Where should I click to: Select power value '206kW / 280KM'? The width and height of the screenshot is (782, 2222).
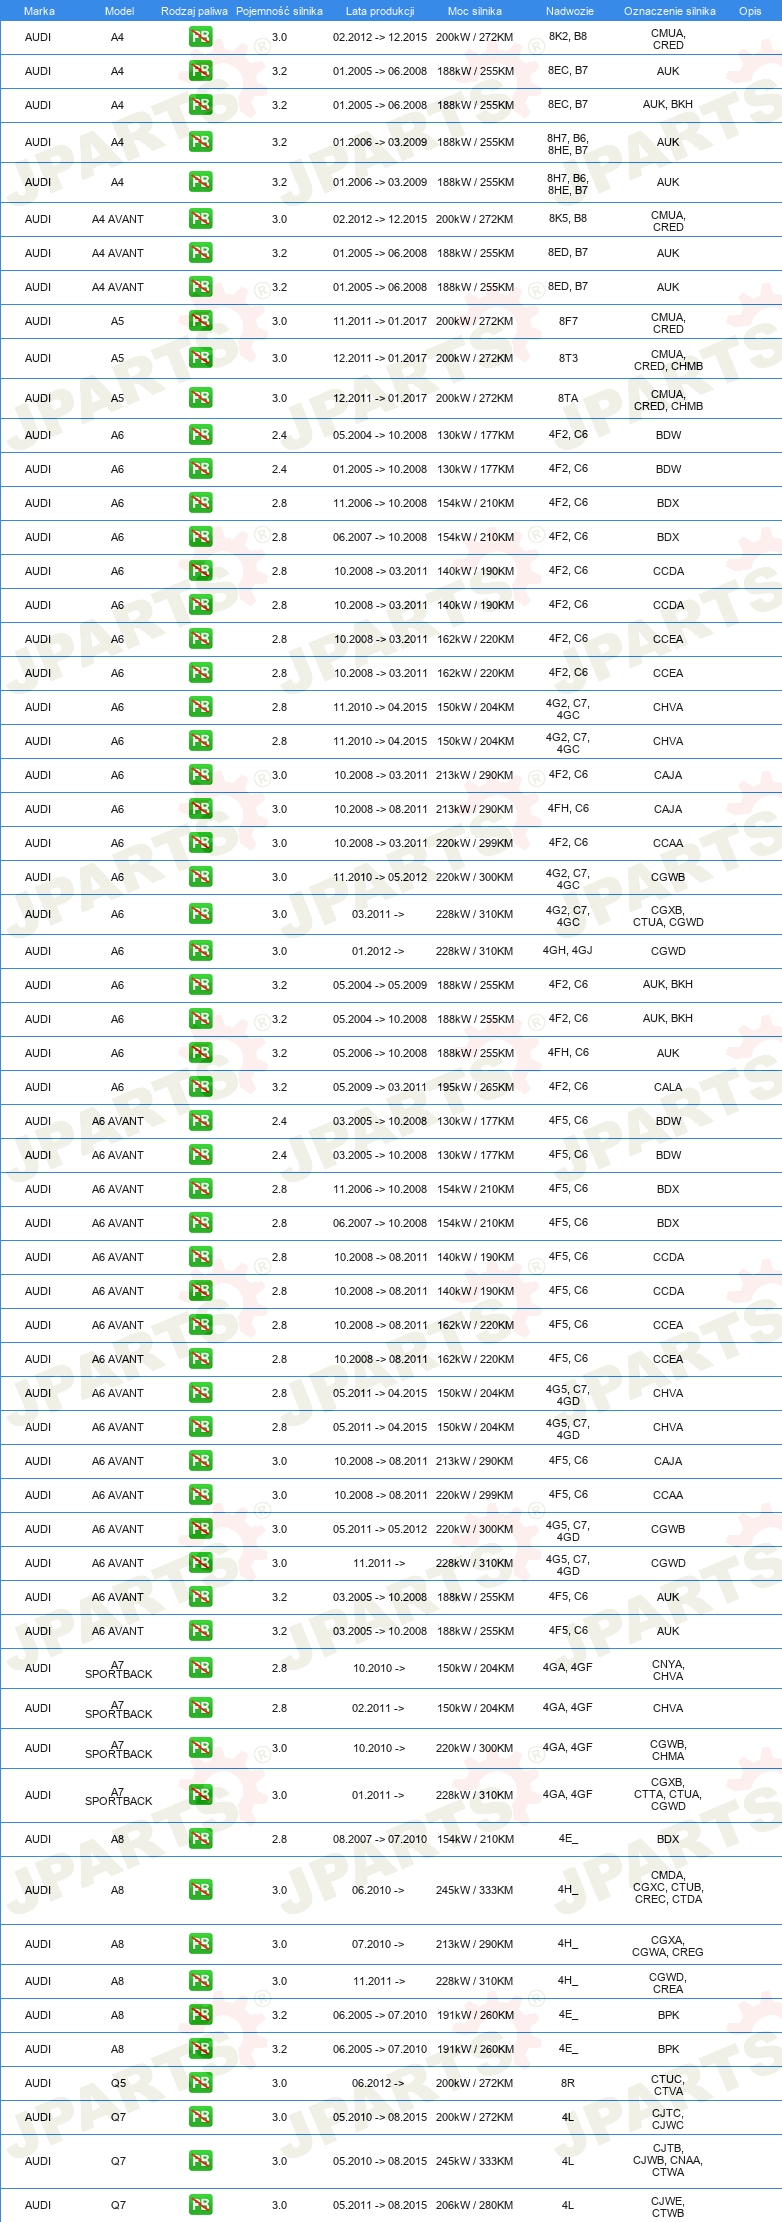(475, 2205)
